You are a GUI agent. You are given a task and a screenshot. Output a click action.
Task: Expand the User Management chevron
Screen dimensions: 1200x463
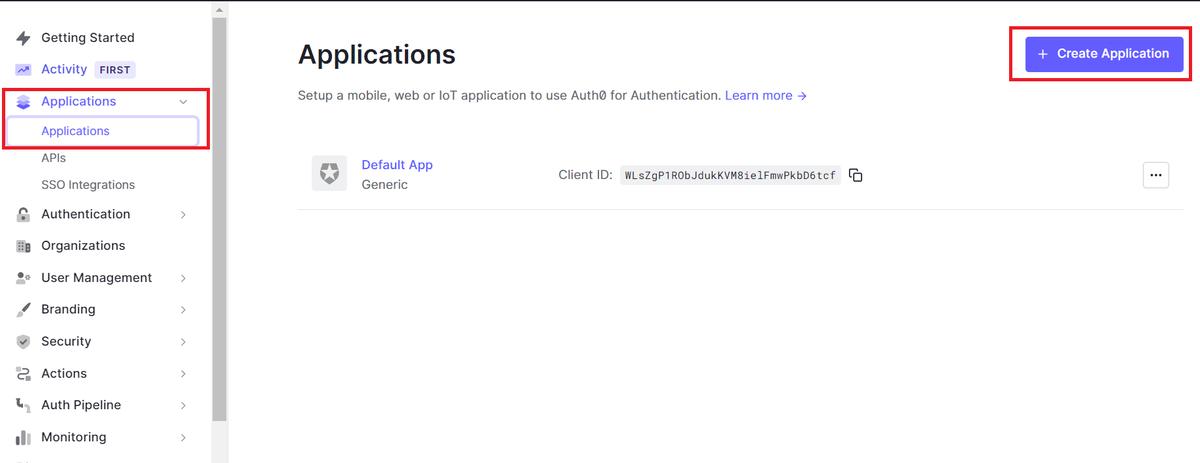[183, 278]
